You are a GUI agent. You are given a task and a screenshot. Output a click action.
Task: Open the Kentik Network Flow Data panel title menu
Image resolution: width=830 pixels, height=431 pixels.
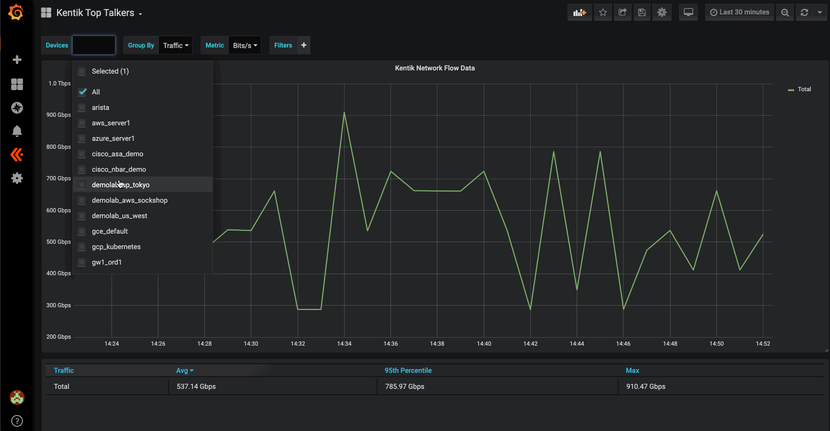point(435,68)
